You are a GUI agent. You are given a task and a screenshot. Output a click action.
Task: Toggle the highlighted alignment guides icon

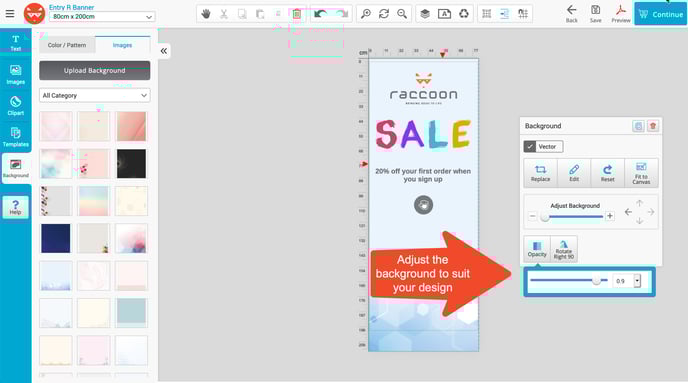click(x=505, y=14)
